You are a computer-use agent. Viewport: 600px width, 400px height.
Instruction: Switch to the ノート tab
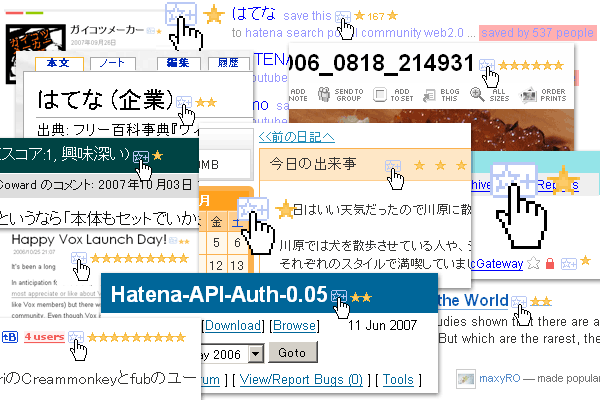point(112,64)
